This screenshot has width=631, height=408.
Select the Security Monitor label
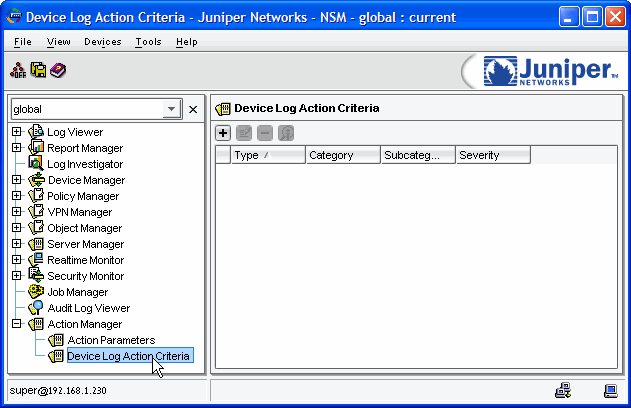point(86,276)
